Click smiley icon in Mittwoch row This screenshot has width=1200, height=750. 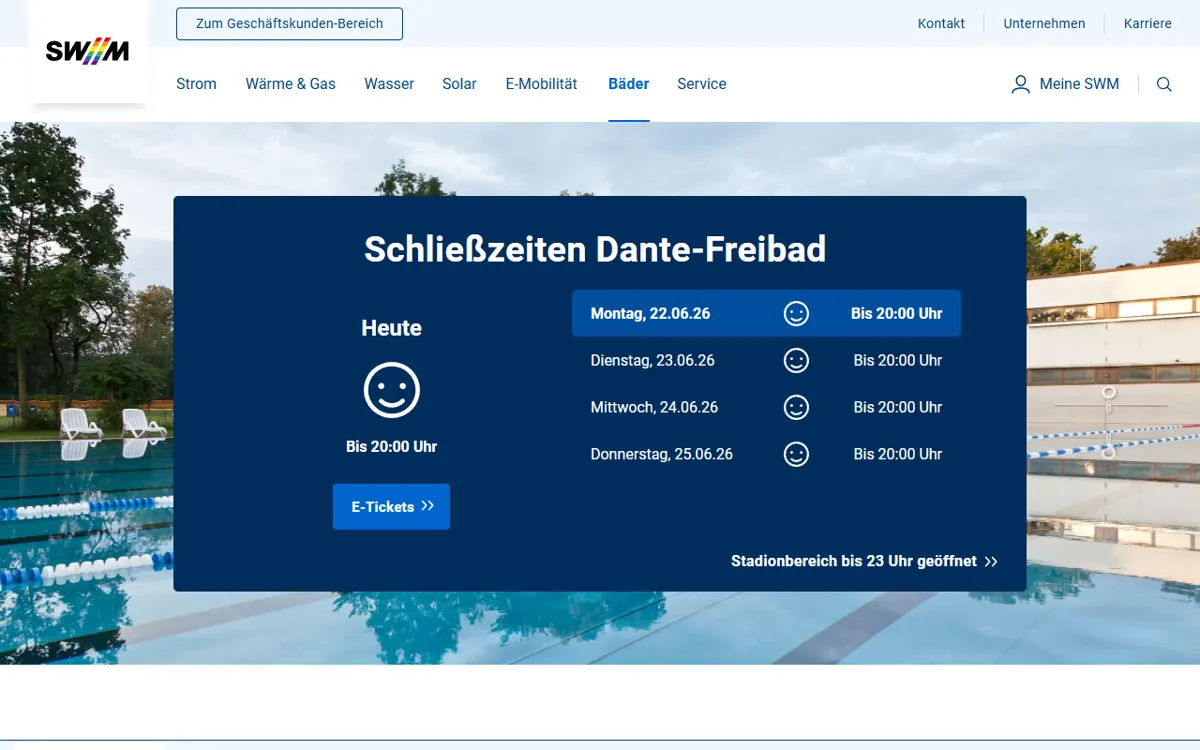796,407
